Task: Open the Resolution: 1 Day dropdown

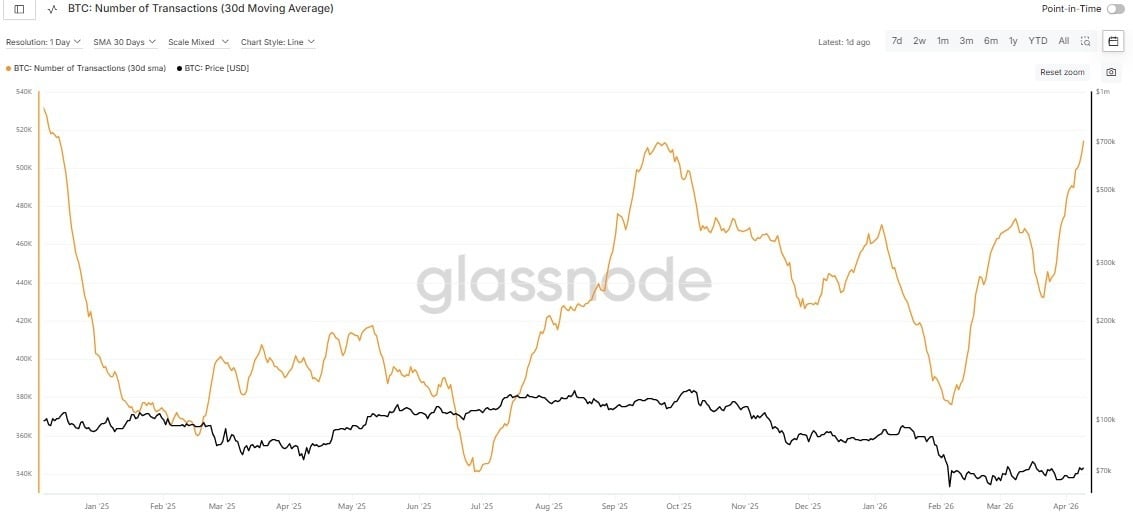Action: [x=43, y=42]
